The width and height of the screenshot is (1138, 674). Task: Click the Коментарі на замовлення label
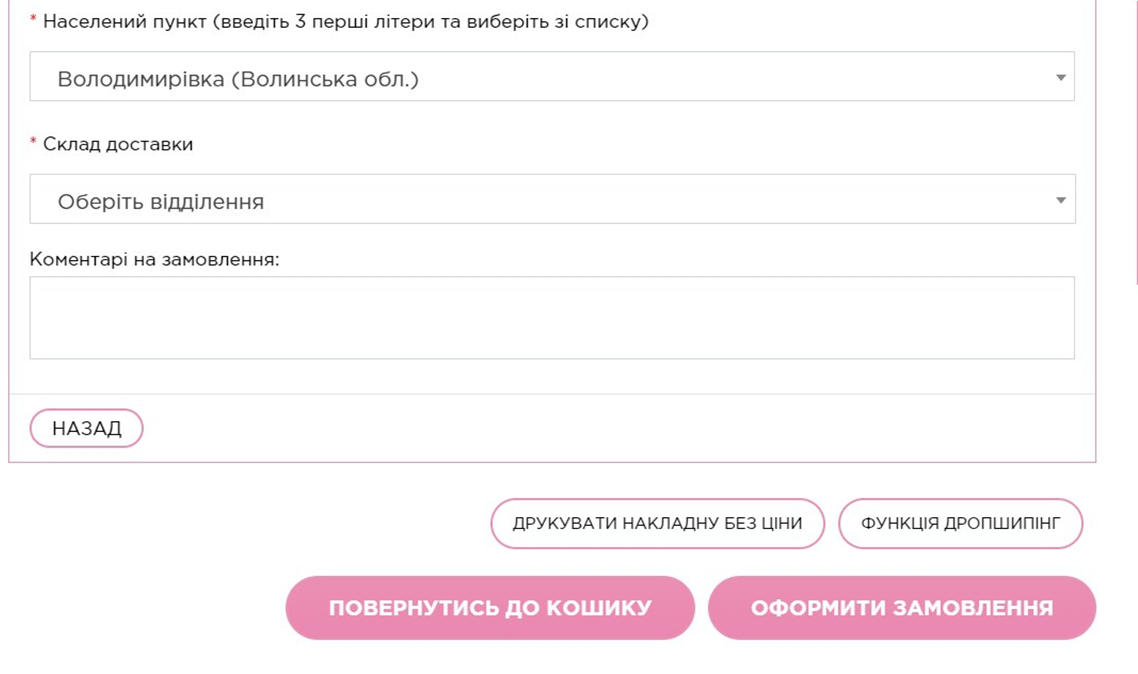[x=154, y=260]
